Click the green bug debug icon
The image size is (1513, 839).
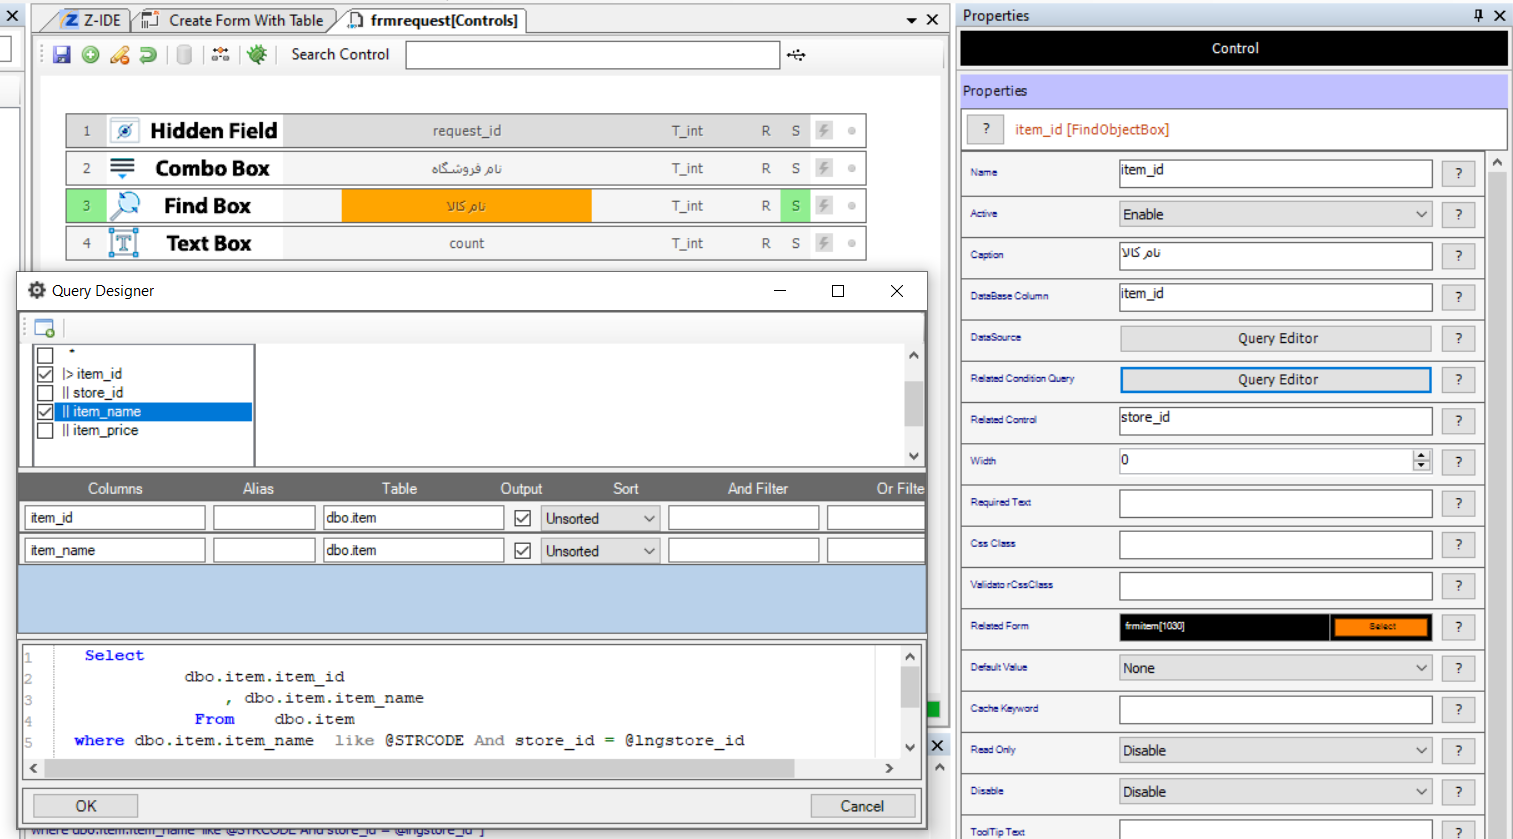pos(257,55)
